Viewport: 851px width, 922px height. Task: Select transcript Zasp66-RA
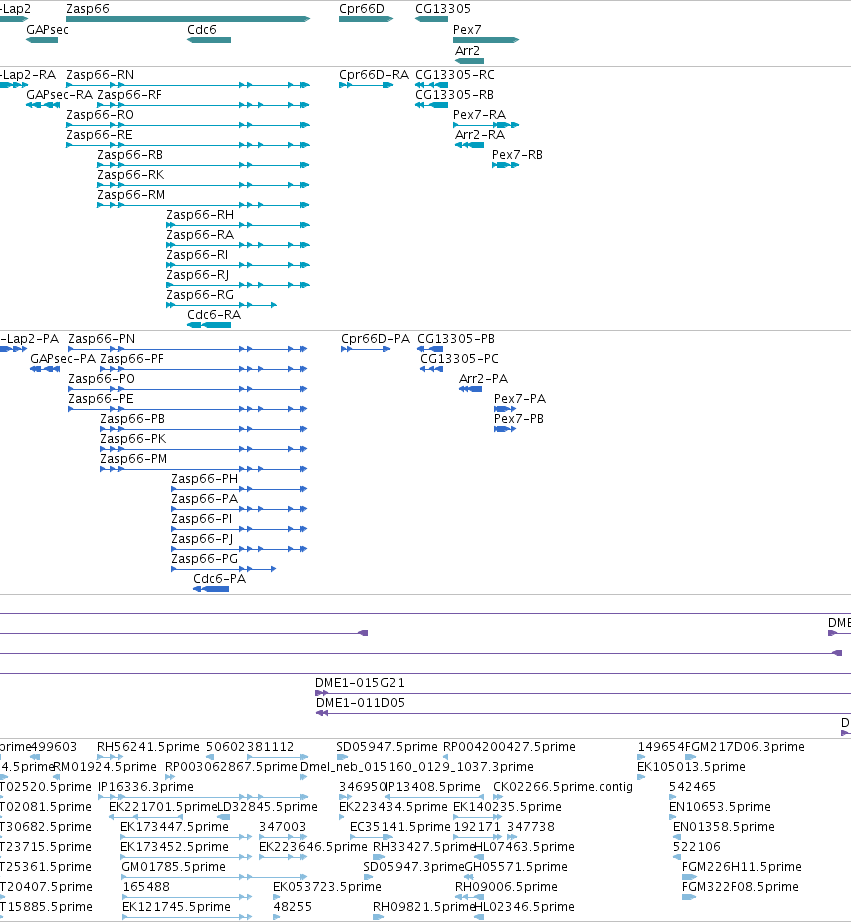tap(238, 245)
